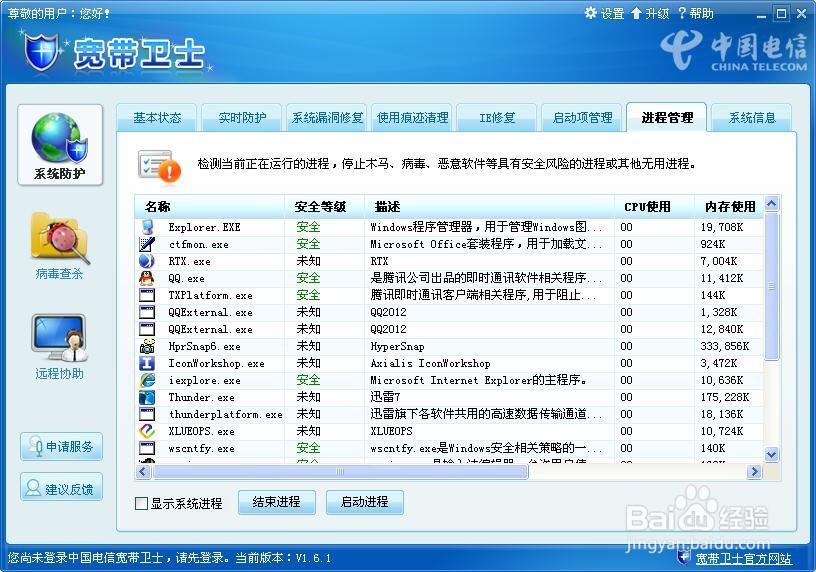This screenshot has width=816, height=572.
Task: Click the 结束进程 button
Action: 276,502
